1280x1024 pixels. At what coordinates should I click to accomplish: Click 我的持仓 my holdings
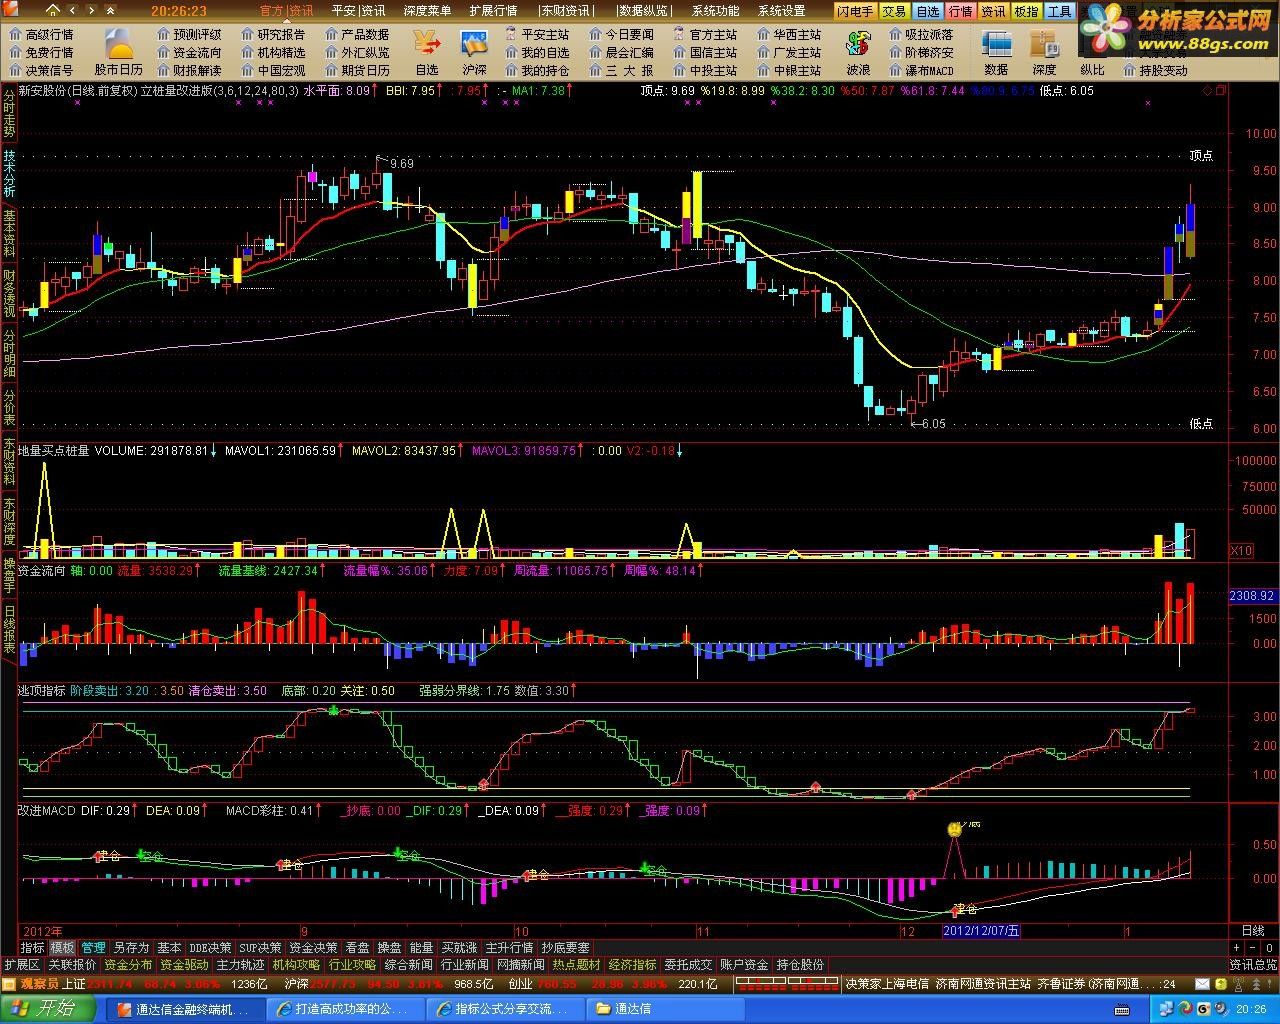point(537,70)
